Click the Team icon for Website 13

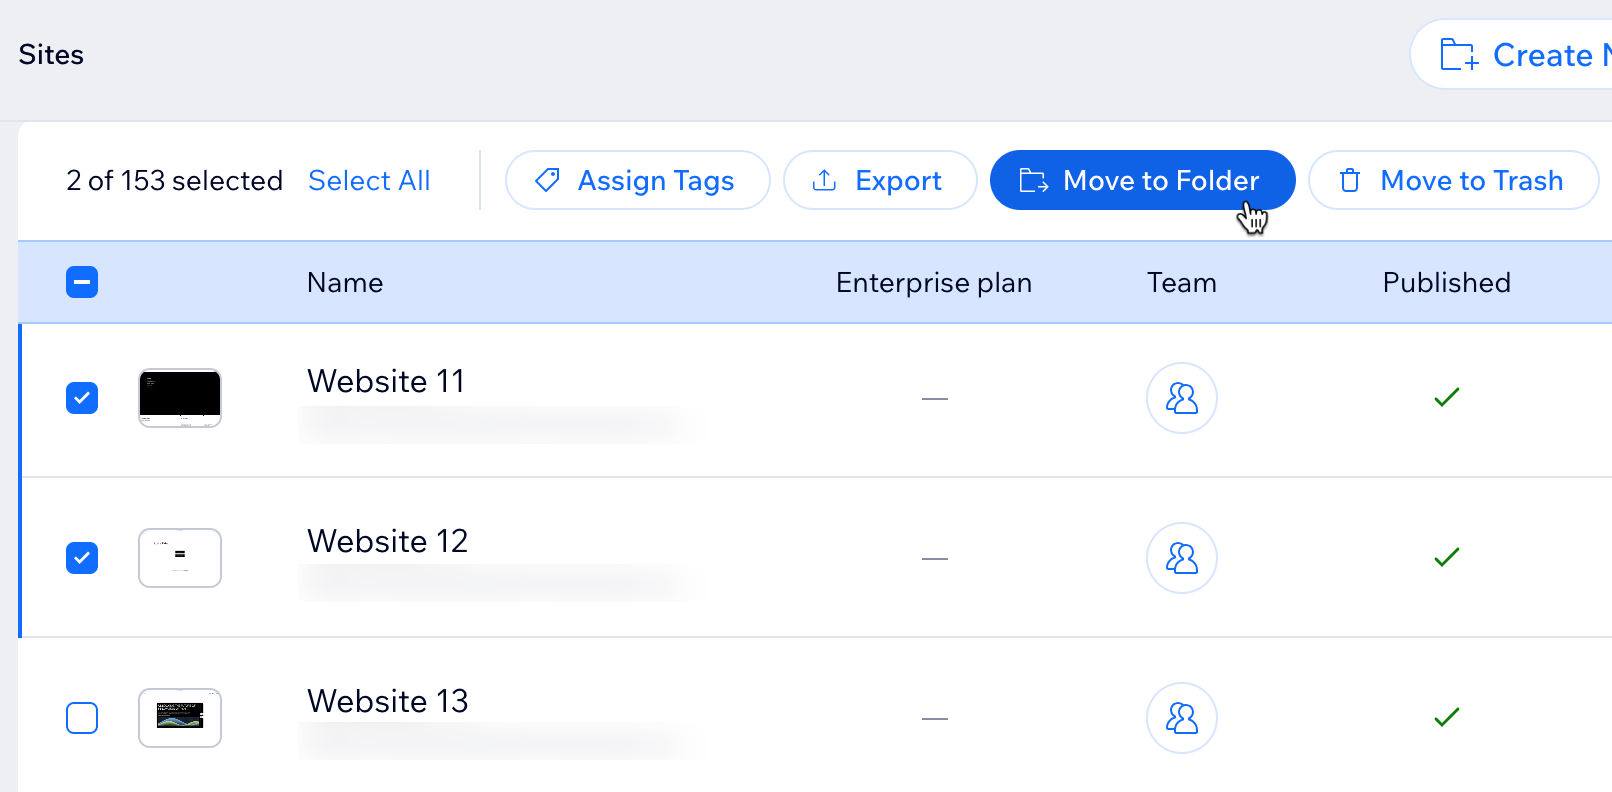[x=1181, y=718]
